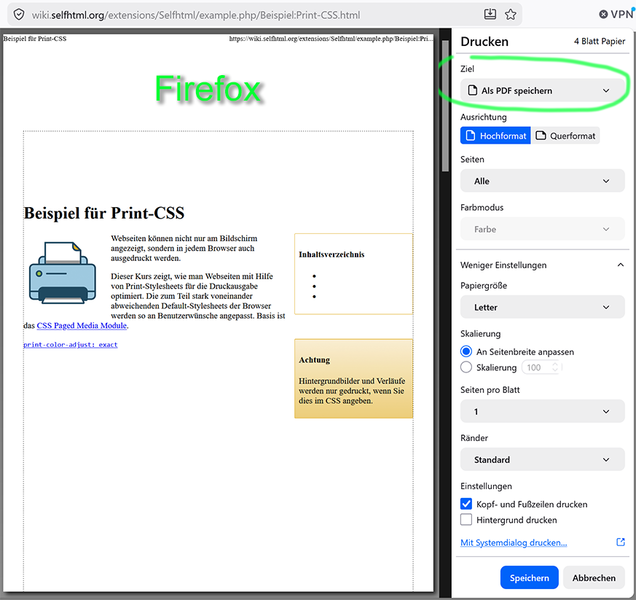Open the Ziel dropdown showing Als PDF speichern

coord(542,90)
